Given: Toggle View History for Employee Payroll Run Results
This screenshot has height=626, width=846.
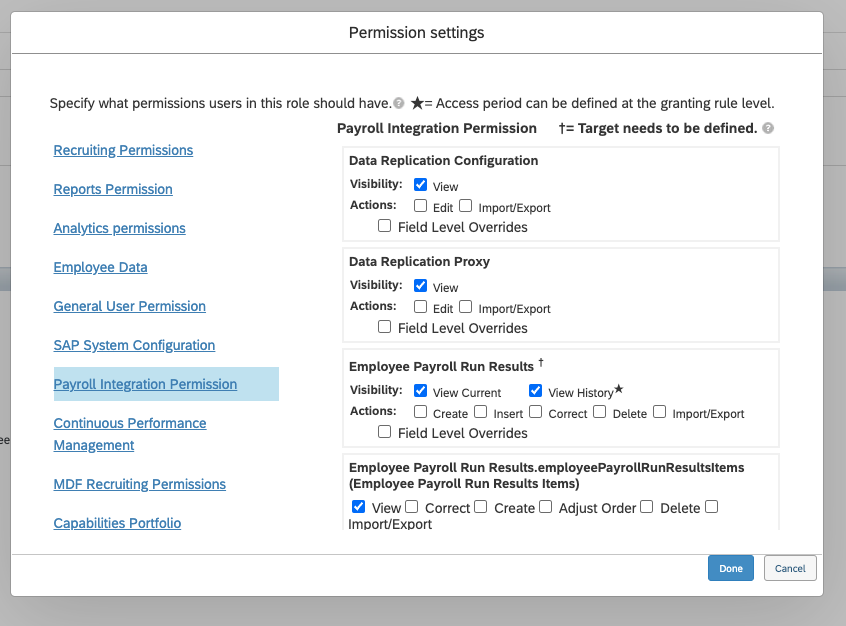Looking at the screenshot, I should [536, 391].
